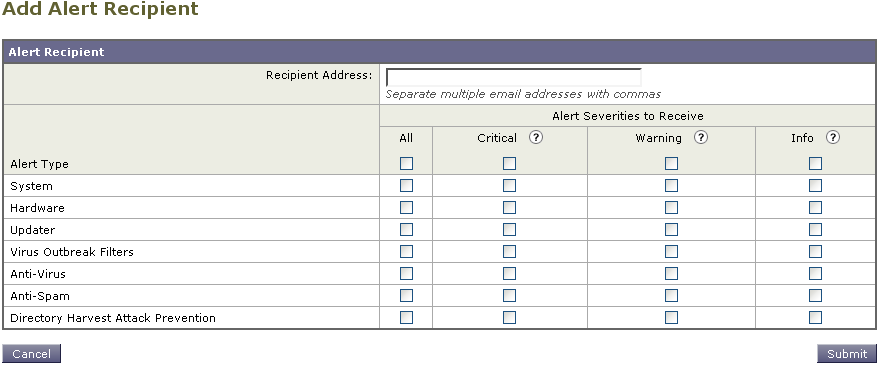Image resolution: width=880 pixels, height=366 pixels.
Task: Open the Warning severity help icon
Action: (700, 138)
